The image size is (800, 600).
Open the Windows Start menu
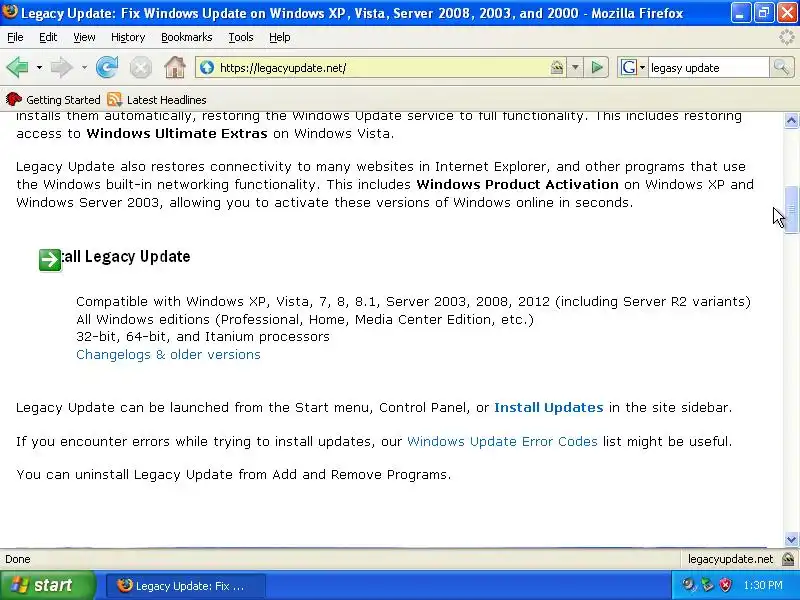pyautogui.click(x=47, y=585)
